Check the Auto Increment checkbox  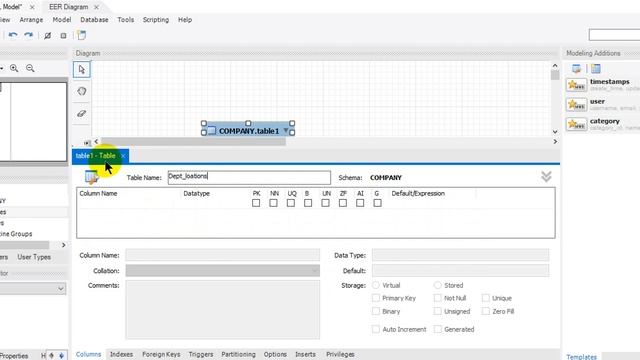tap(376, 329)
